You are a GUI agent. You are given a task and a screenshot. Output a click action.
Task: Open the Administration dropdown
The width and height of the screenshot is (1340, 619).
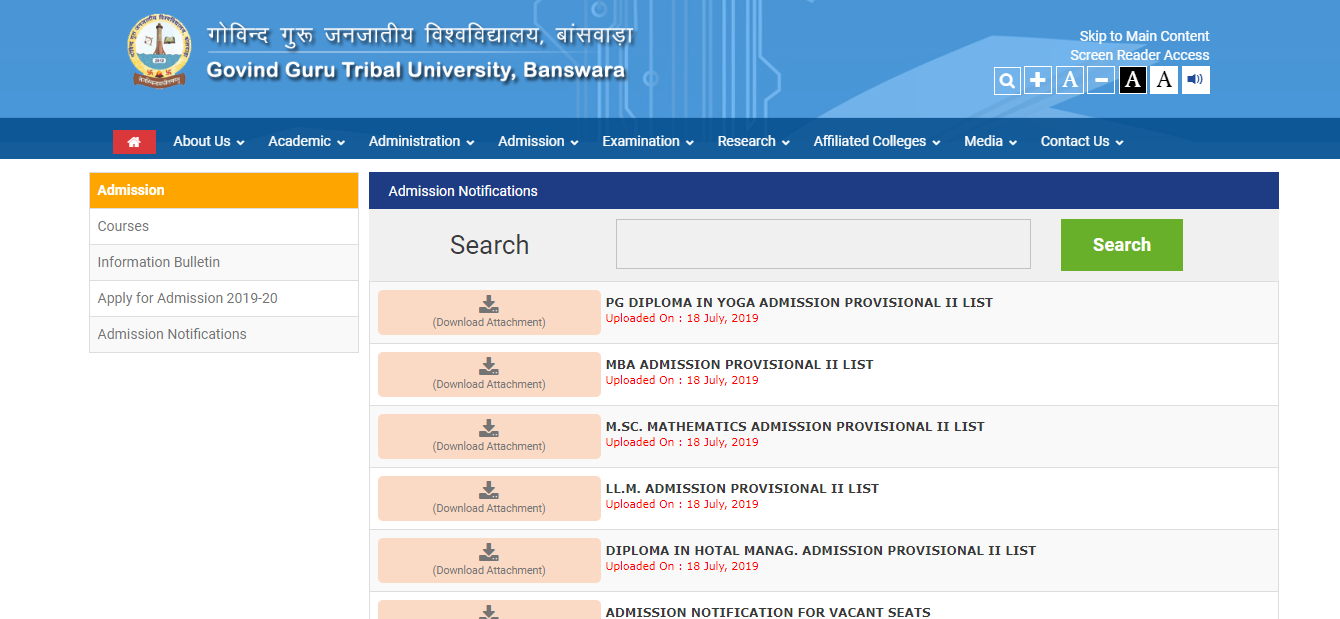pos(421,141)
